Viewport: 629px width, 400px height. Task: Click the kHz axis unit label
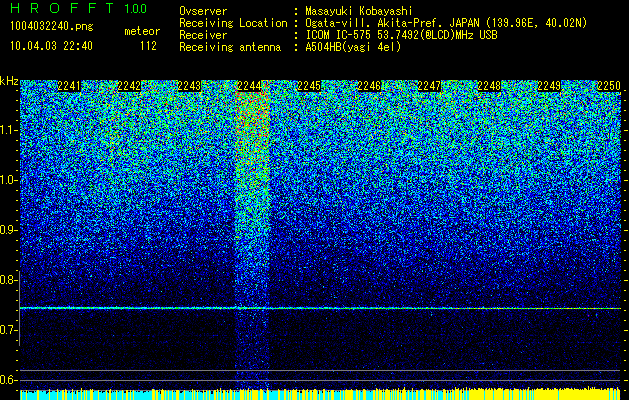[x=9, y=81]
